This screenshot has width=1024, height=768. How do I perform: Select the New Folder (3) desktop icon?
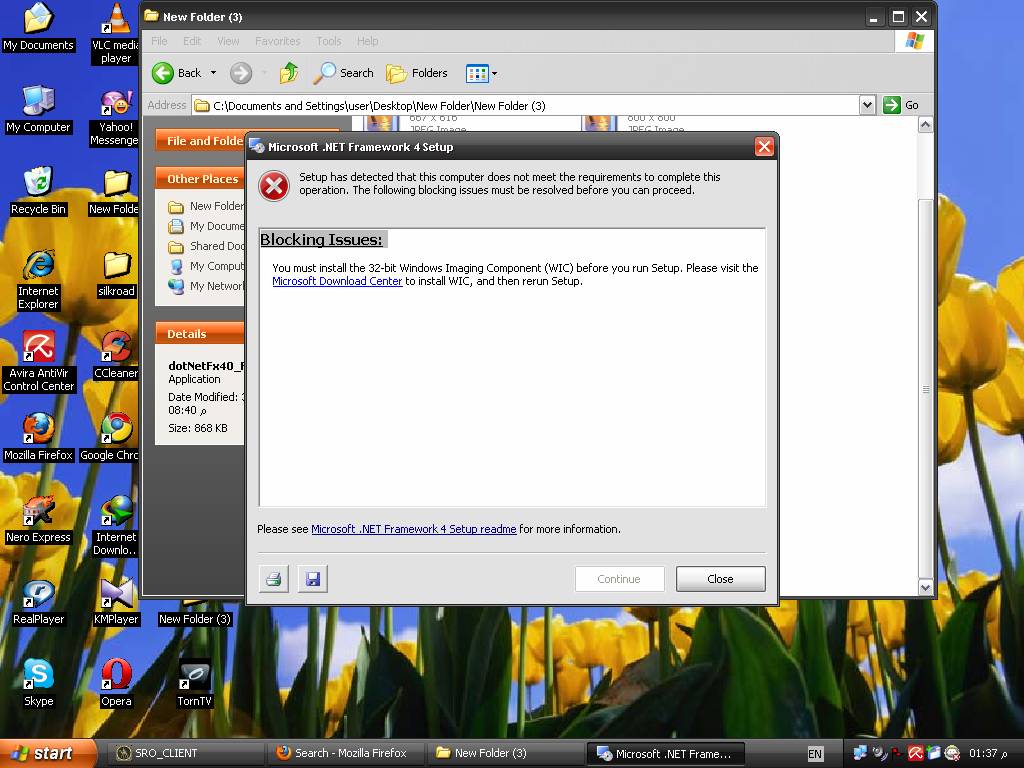[195, 613]
